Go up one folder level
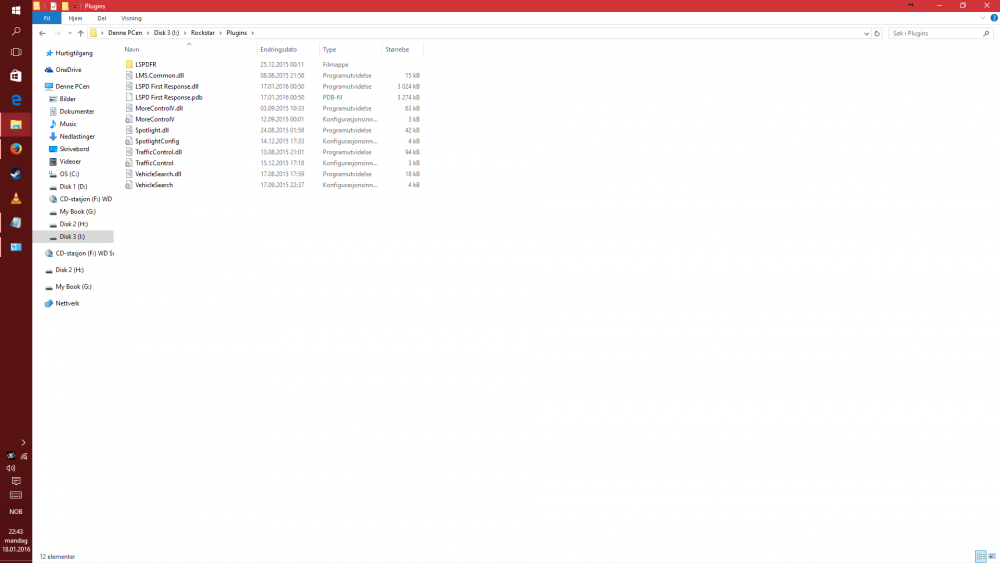Image resolution: width=1000 pixels, height=563 pixels. [80, 33]
